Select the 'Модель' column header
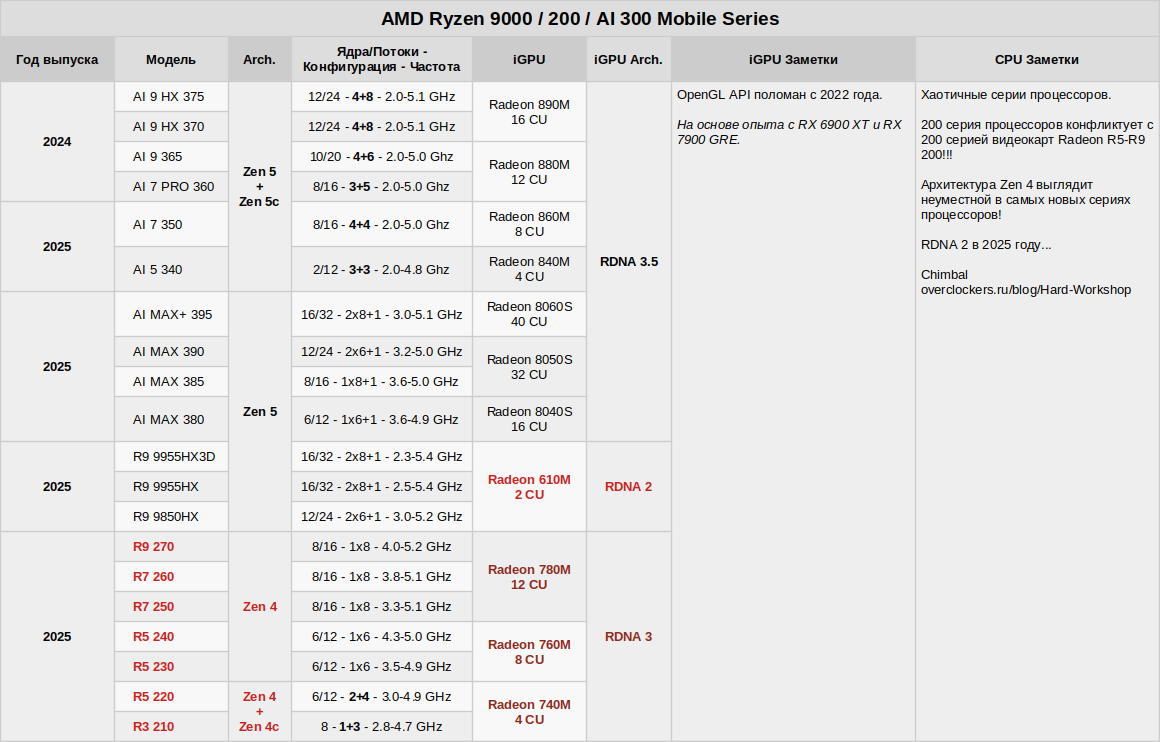 pyautogui.click(x=171, y=59)
